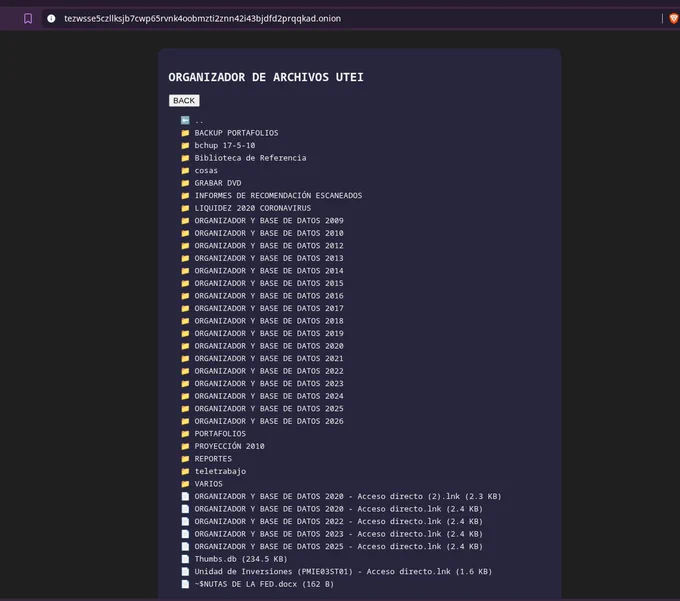The width and height of the screenshot is (680, 601).
Task: Click folder icon for BASE DE DATOS 2017
Action: (185, 308)
